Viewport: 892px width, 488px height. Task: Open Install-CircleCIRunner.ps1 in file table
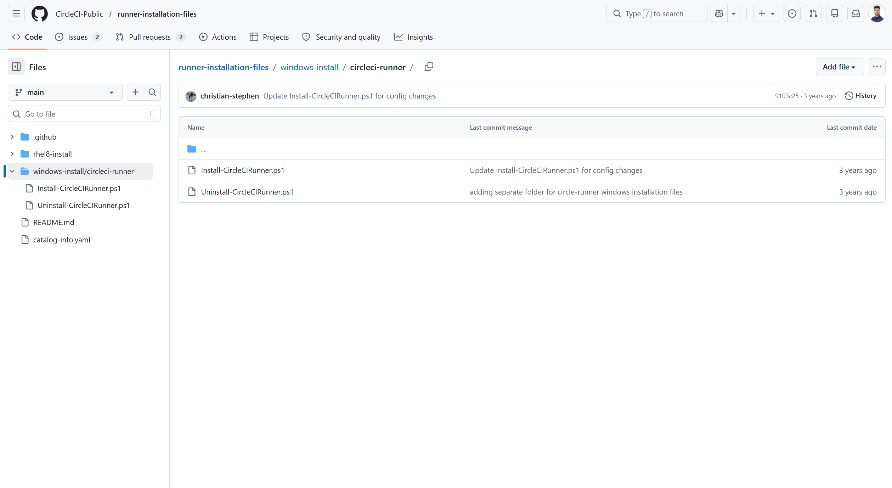pyautogui.click(x=242, y=170)
